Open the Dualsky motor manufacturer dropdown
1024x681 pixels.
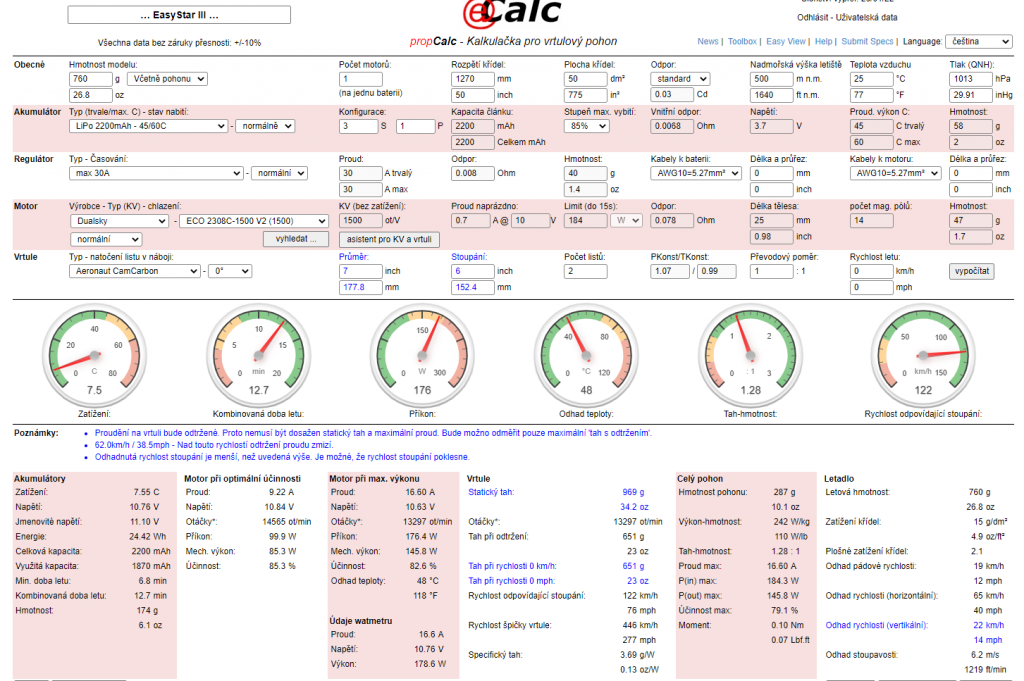119,221
